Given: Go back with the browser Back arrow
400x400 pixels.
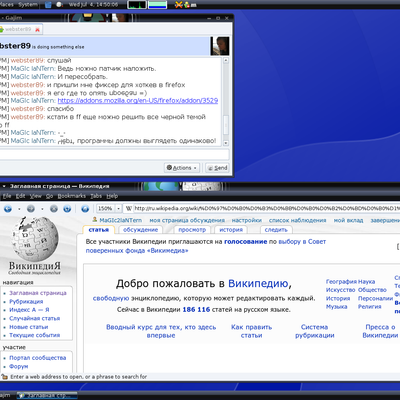Looking at the screenshot, I should tap(8, 209).
